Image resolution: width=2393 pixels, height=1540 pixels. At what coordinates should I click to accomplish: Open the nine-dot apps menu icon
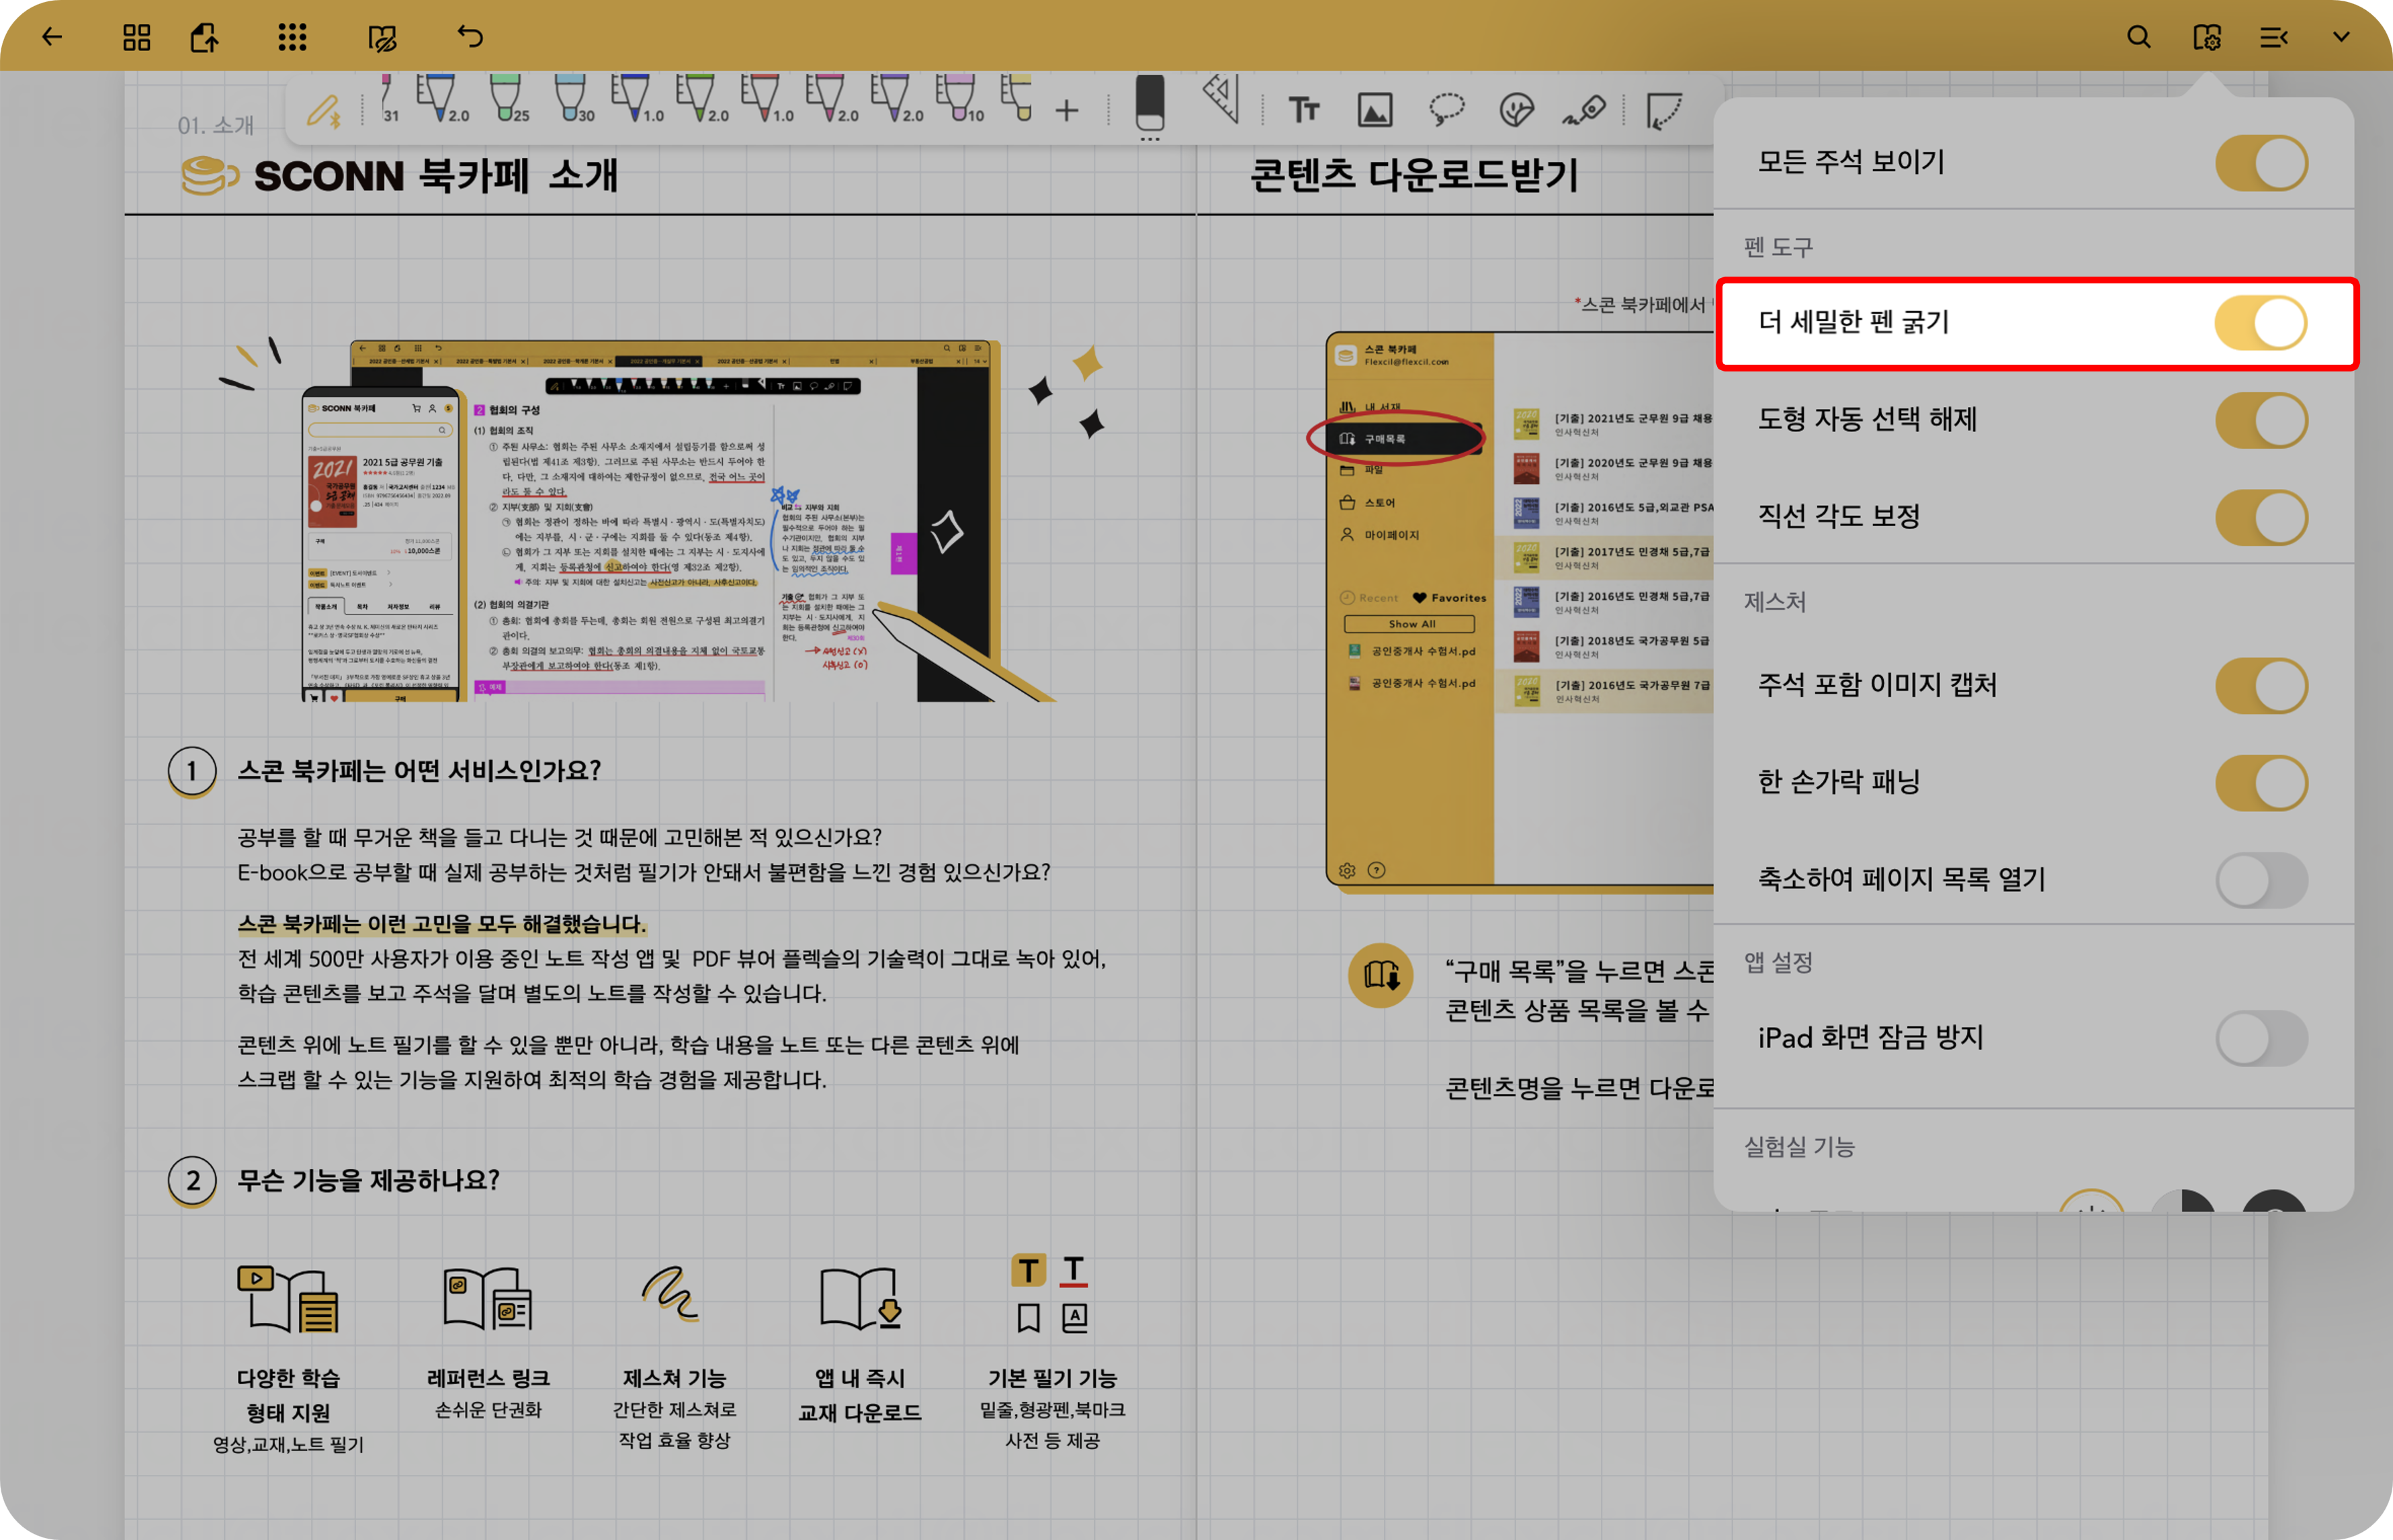pos(292,38)
